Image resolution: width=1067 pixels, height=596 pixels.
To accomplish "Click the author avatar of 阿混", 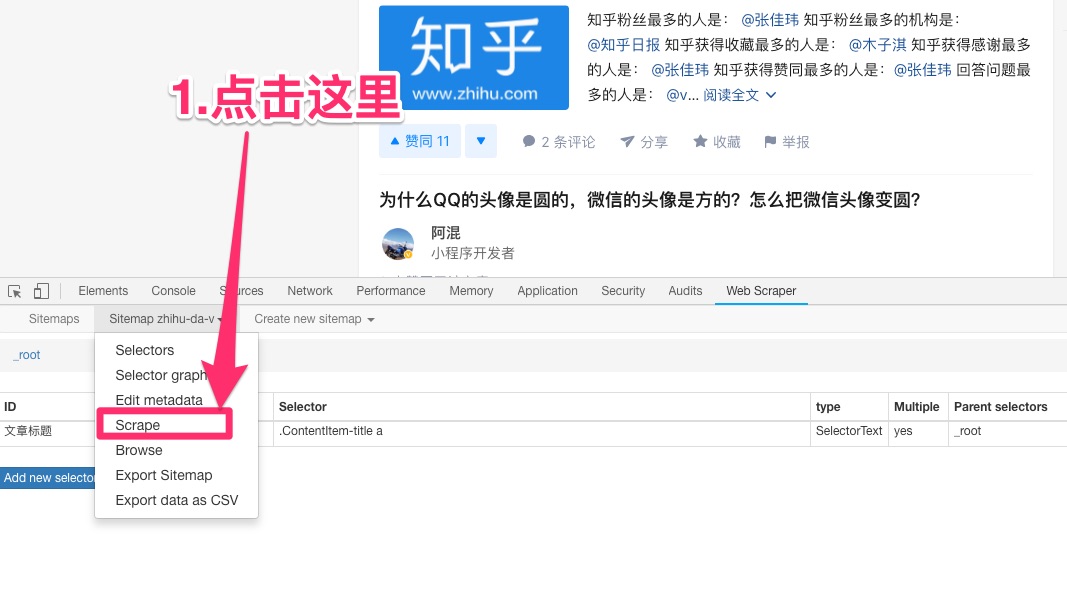I will (398, 244).
